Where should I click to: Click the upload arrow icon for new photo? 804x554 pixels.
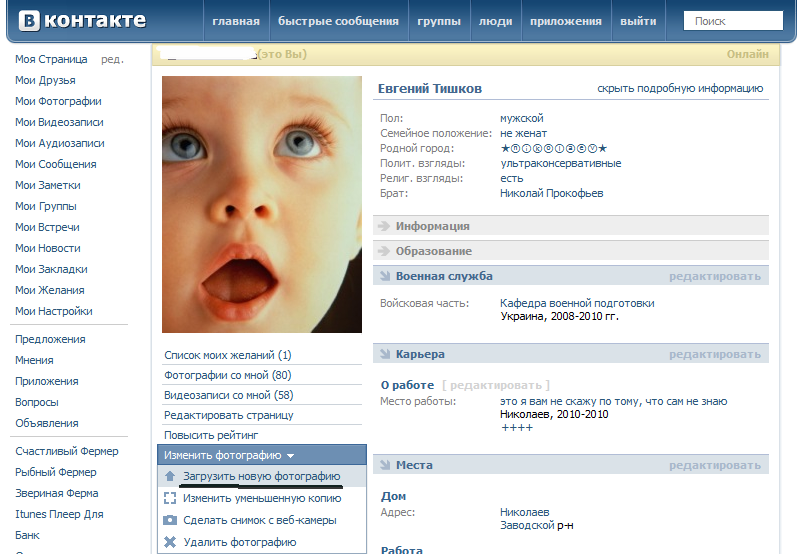point(170,476)
